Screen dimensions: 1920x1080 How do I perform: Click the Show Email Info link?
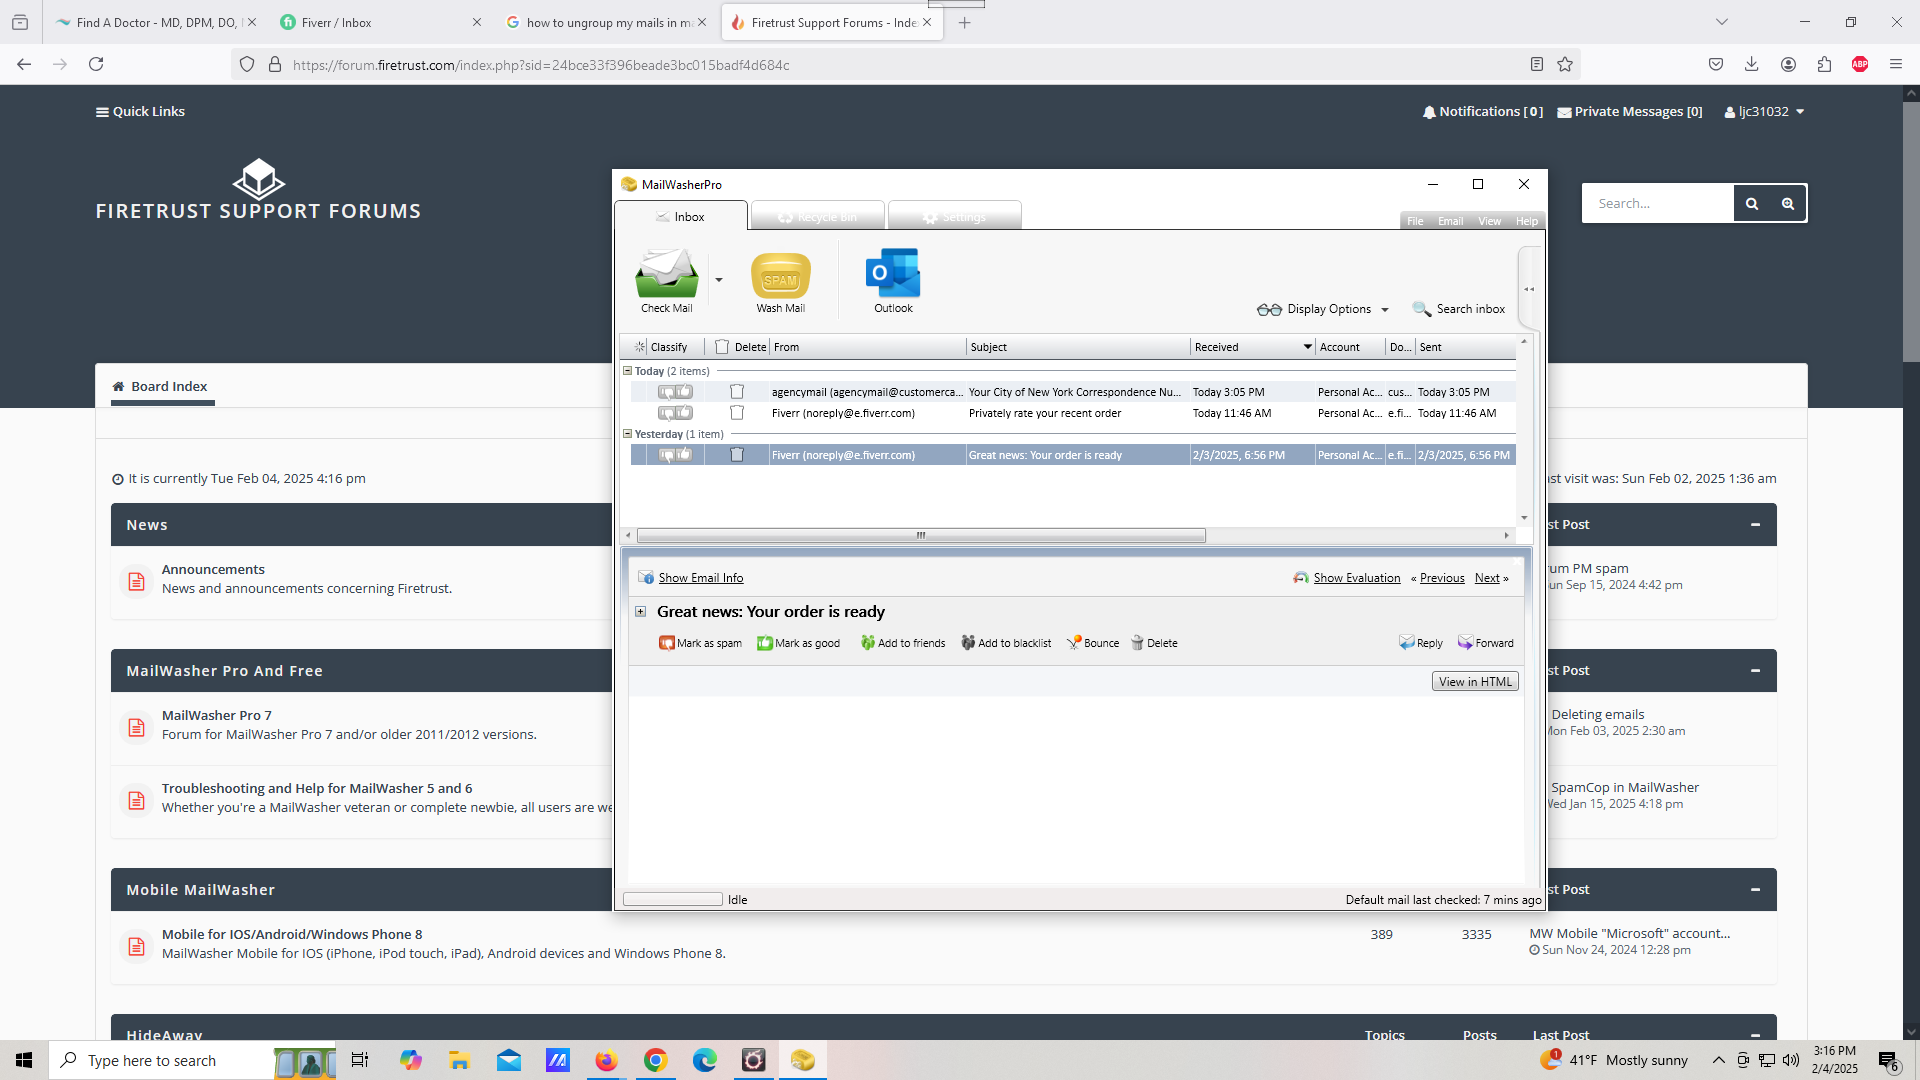click(x=701, y=578)
